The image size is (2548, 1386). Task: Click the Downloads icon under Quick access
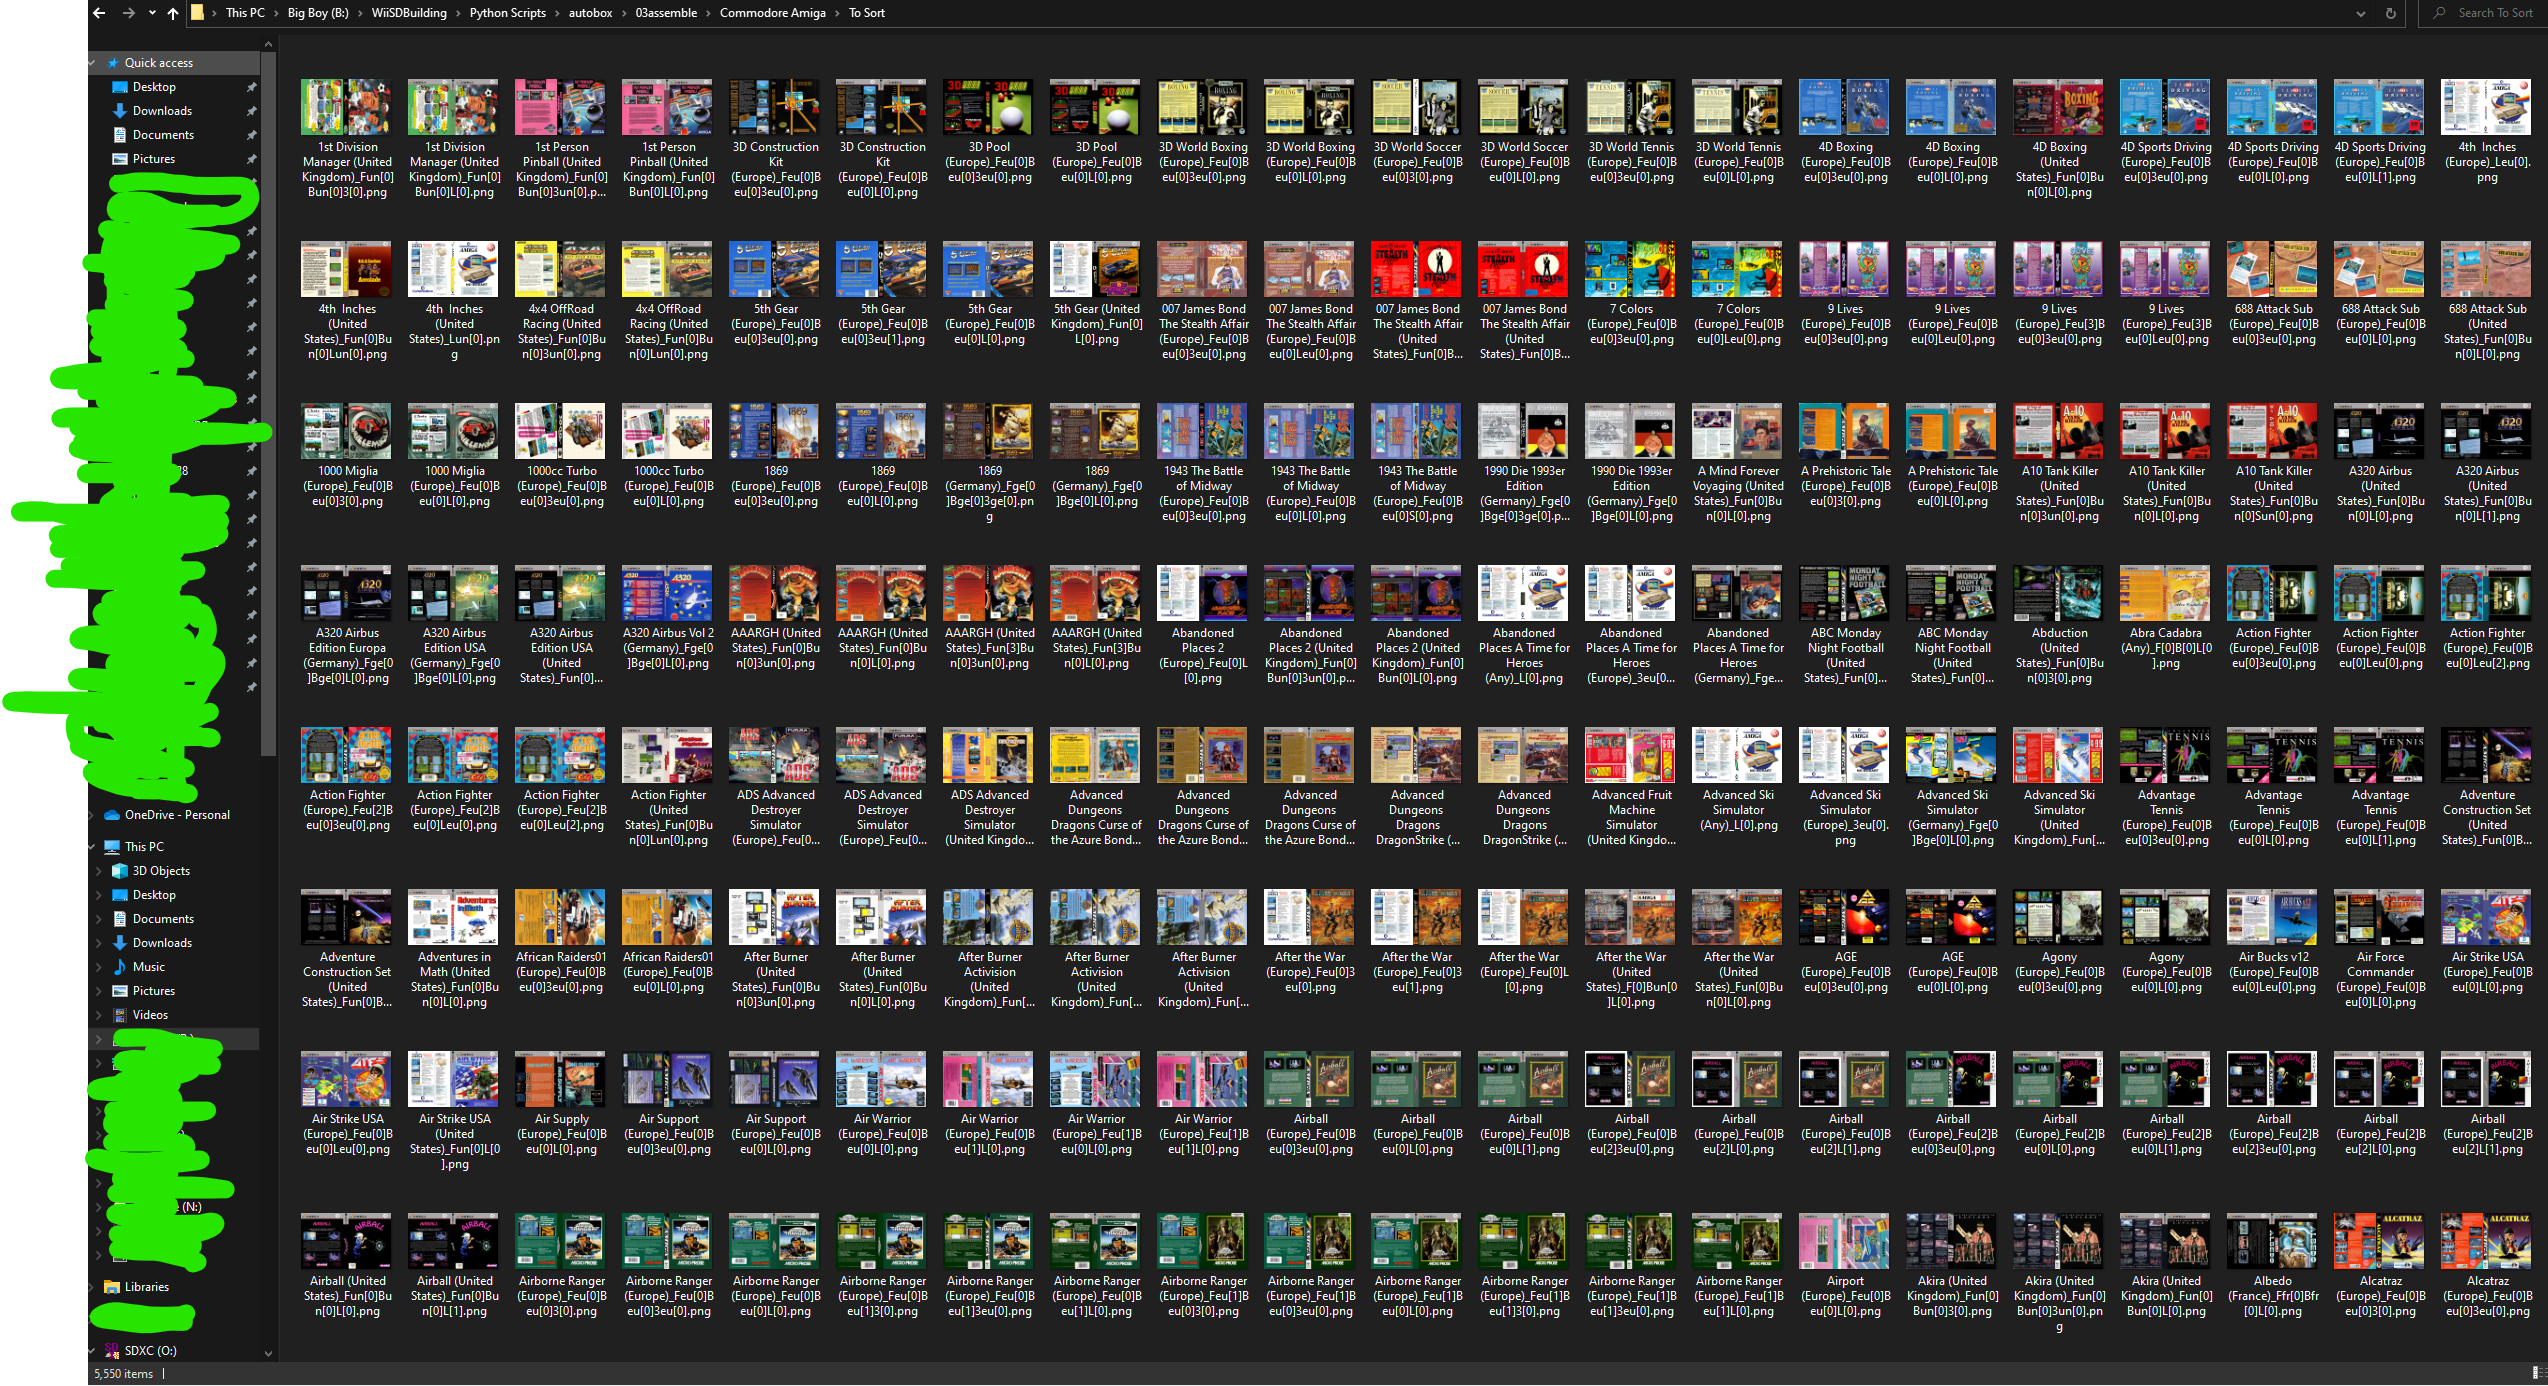pos(120,111)
